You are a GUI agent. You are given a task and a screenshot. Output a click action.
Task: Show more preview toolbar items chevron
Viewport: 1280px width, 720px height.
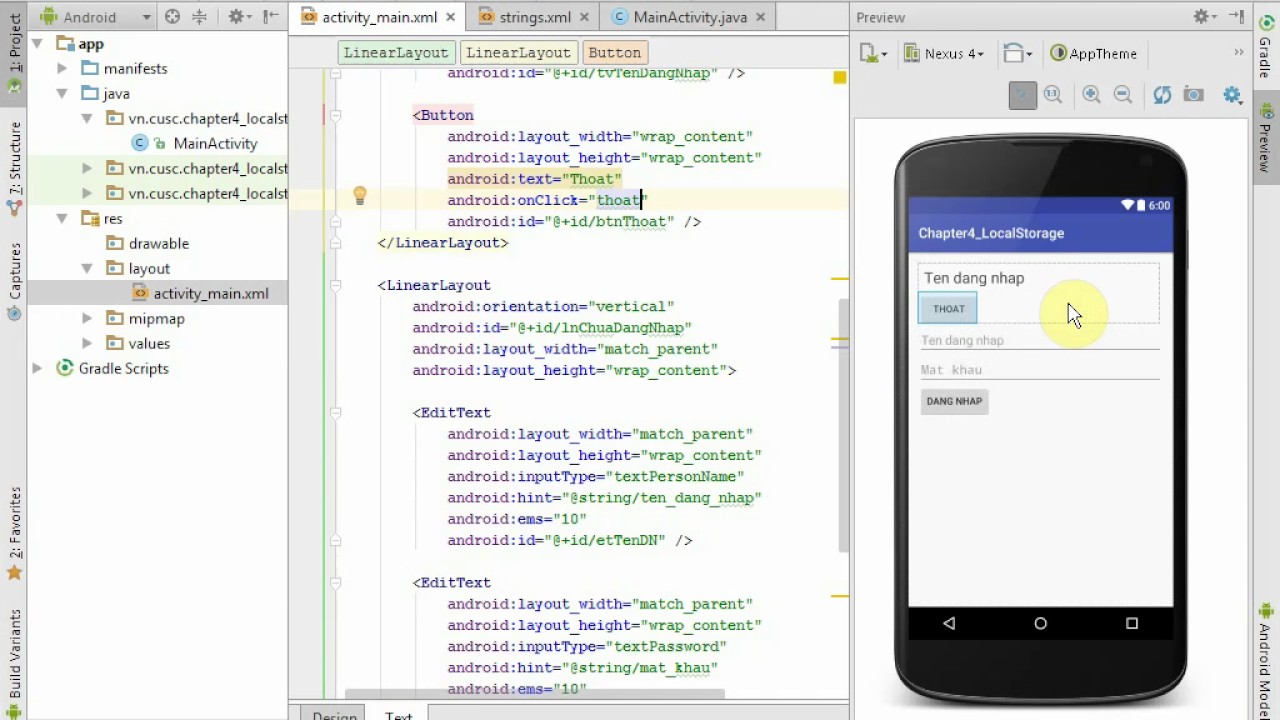[x=1238, y=53]
